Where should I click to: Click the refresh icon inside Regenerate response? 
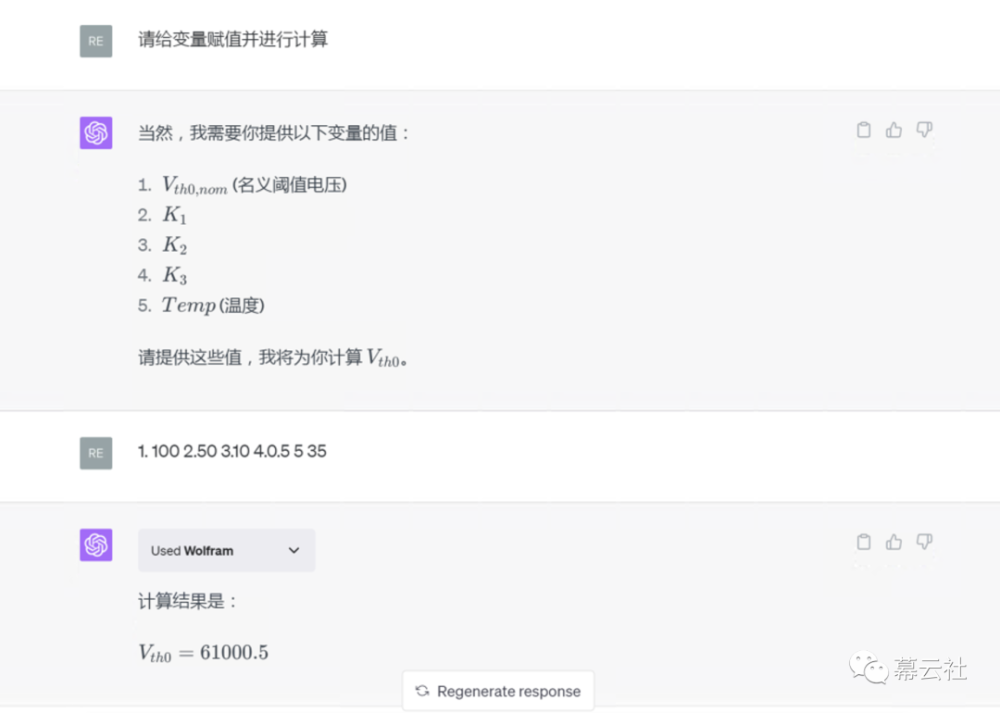tap(422, 690)
